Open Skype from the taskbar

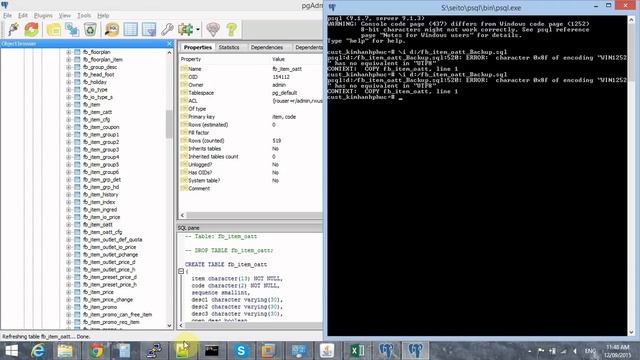(241, 351)
